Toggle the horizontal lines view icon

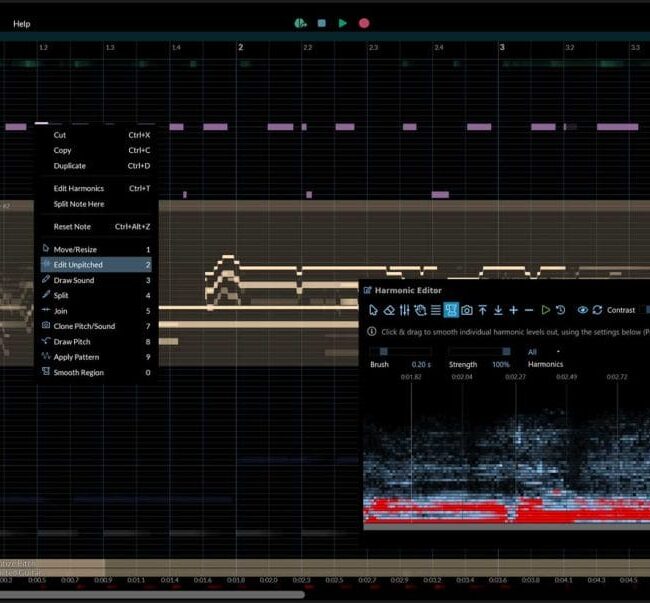(x=436, y=310)
